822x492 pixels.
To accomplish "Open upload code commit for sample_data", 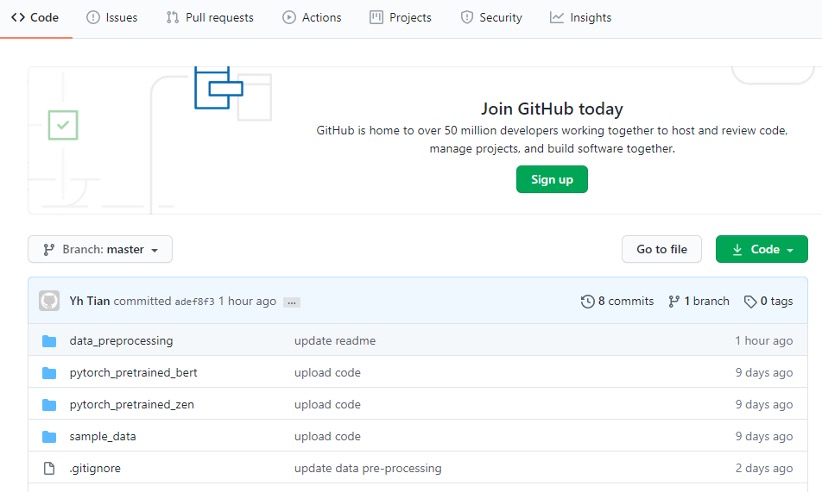I will (327, 436).
